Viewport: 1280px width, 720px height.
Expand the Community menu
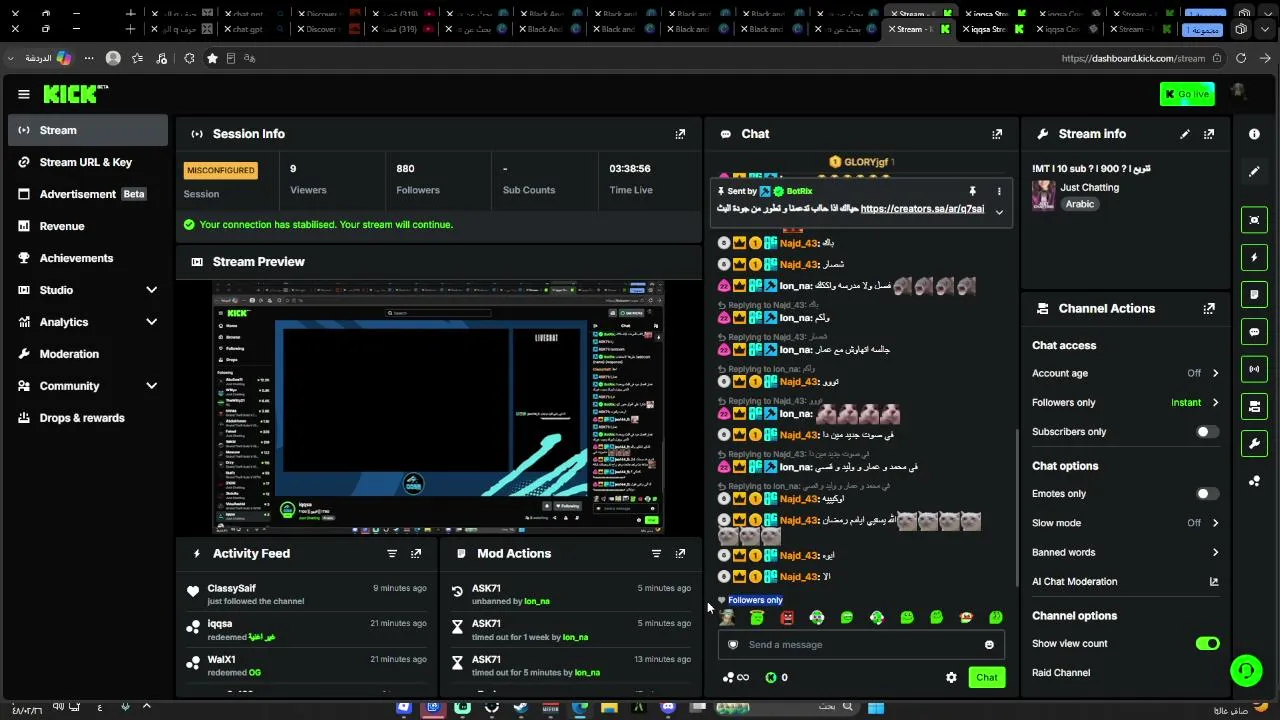click(x=88, y=386)
